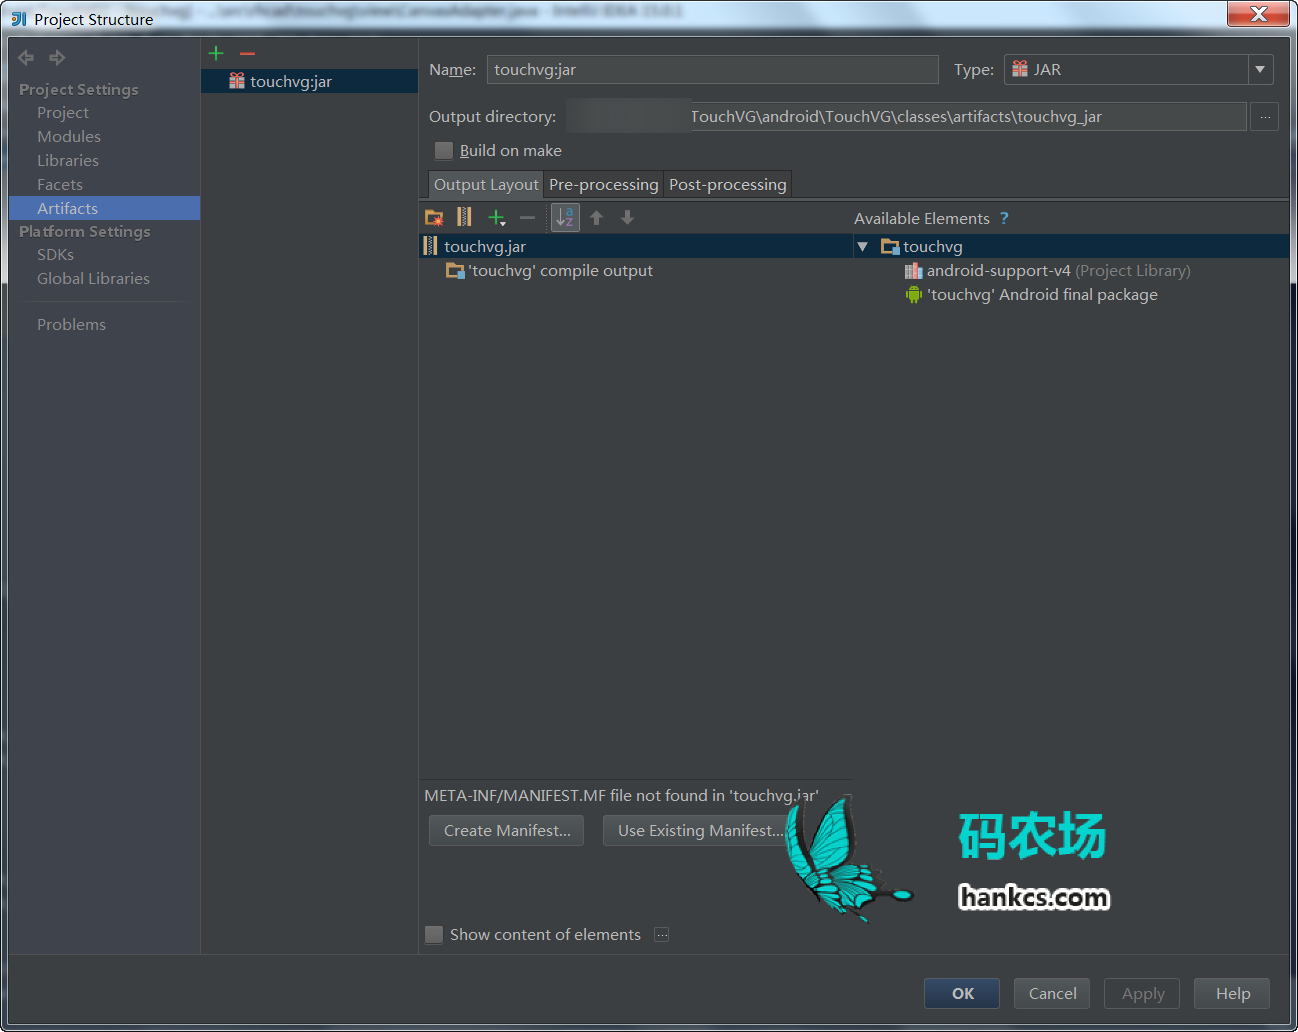
Task: Open the Type JAR dropdown
Action: [1260, 69]
